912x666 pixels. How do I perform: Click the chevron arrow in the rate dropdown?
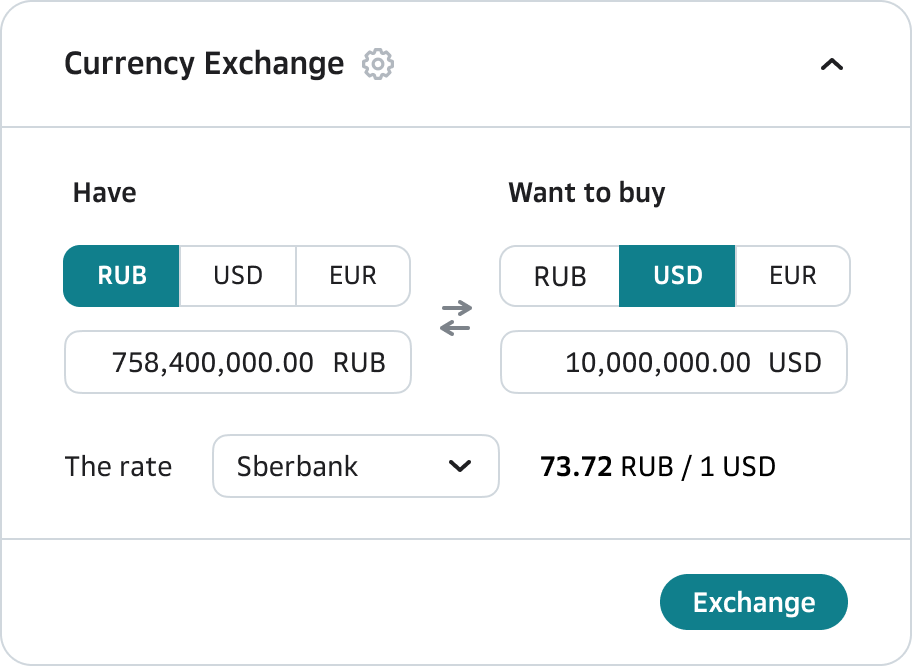460,466
